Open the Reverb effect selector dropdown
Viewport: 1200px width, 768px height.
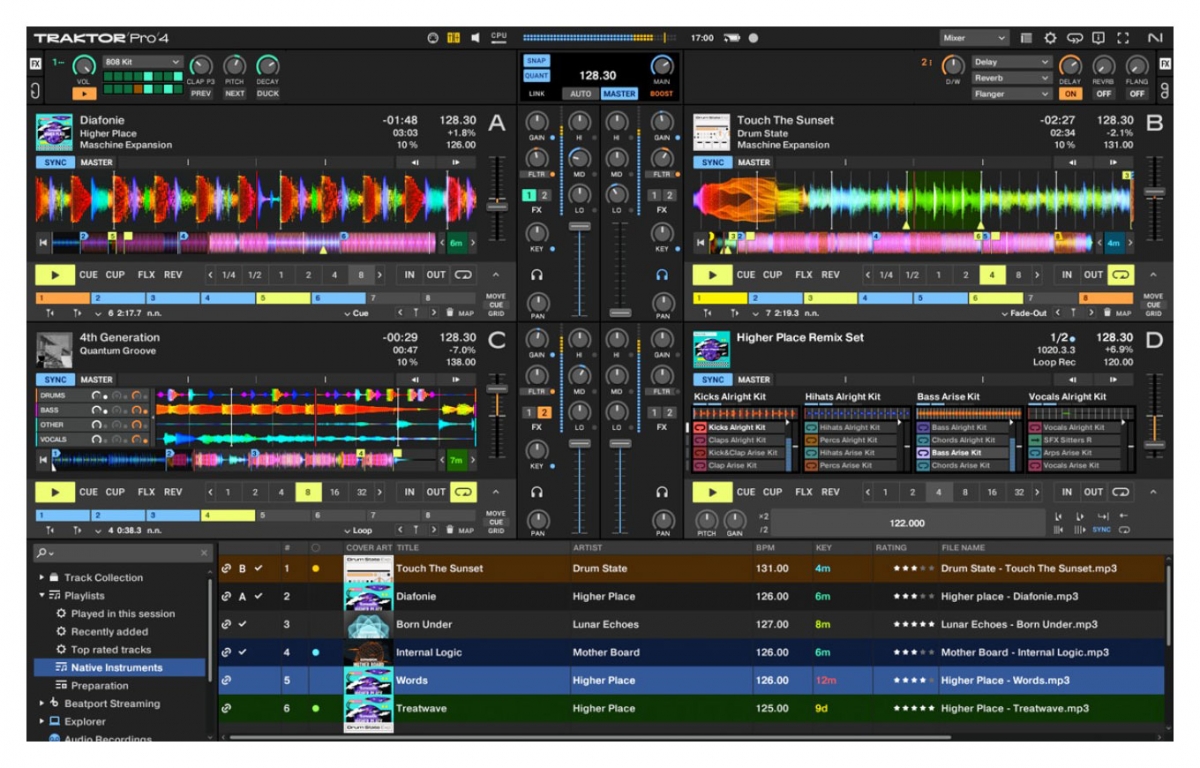[1011, 78]
